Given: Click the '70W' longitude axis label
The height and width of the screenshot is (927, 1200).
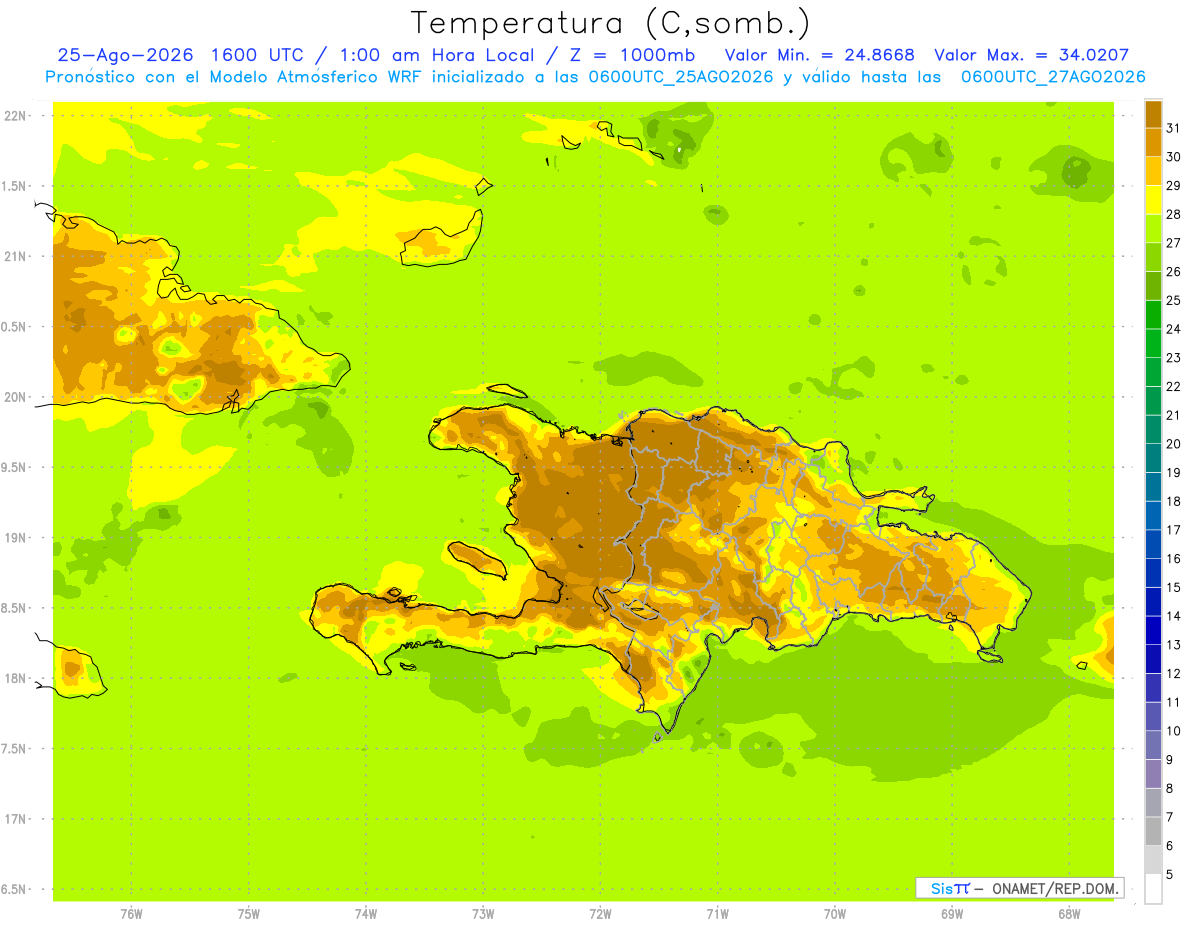Looking at the screenshot, I should pos(835,914).
